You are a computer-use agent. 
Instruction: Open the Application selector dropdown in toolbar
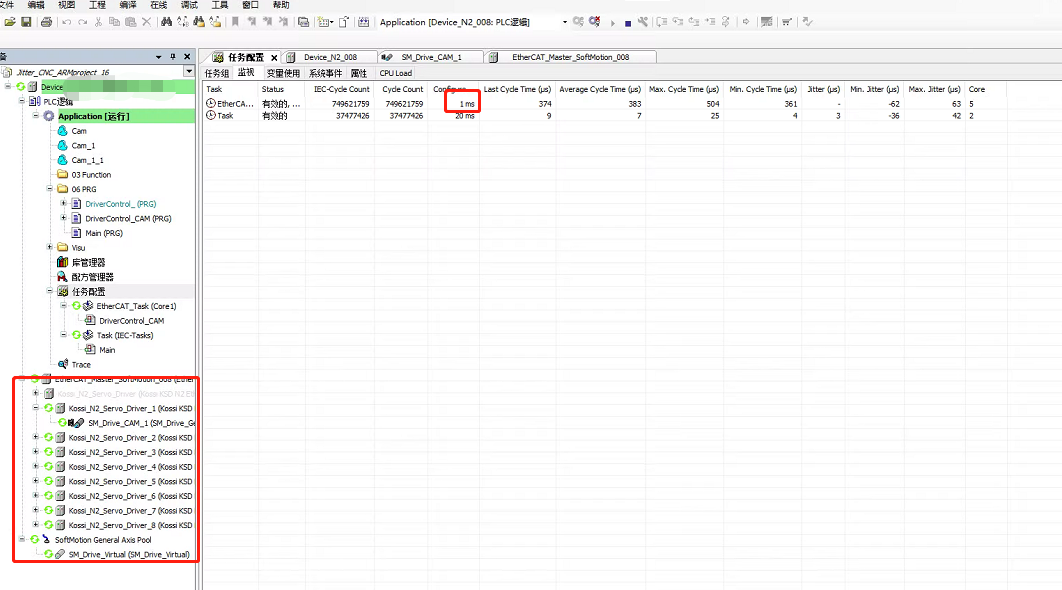tap(564, 22)
